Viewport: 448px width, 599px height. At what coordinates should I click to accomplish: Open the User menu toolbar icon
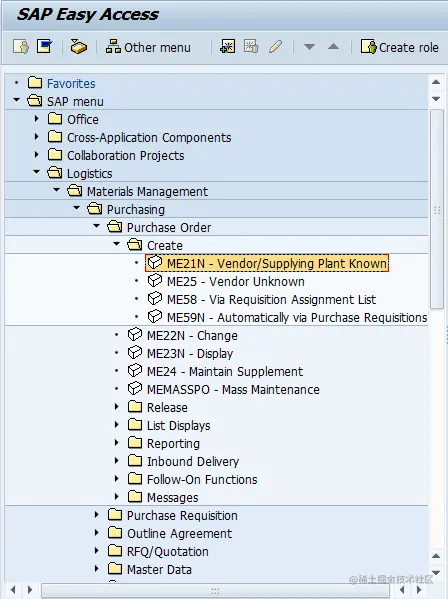(x=21, y=47)
